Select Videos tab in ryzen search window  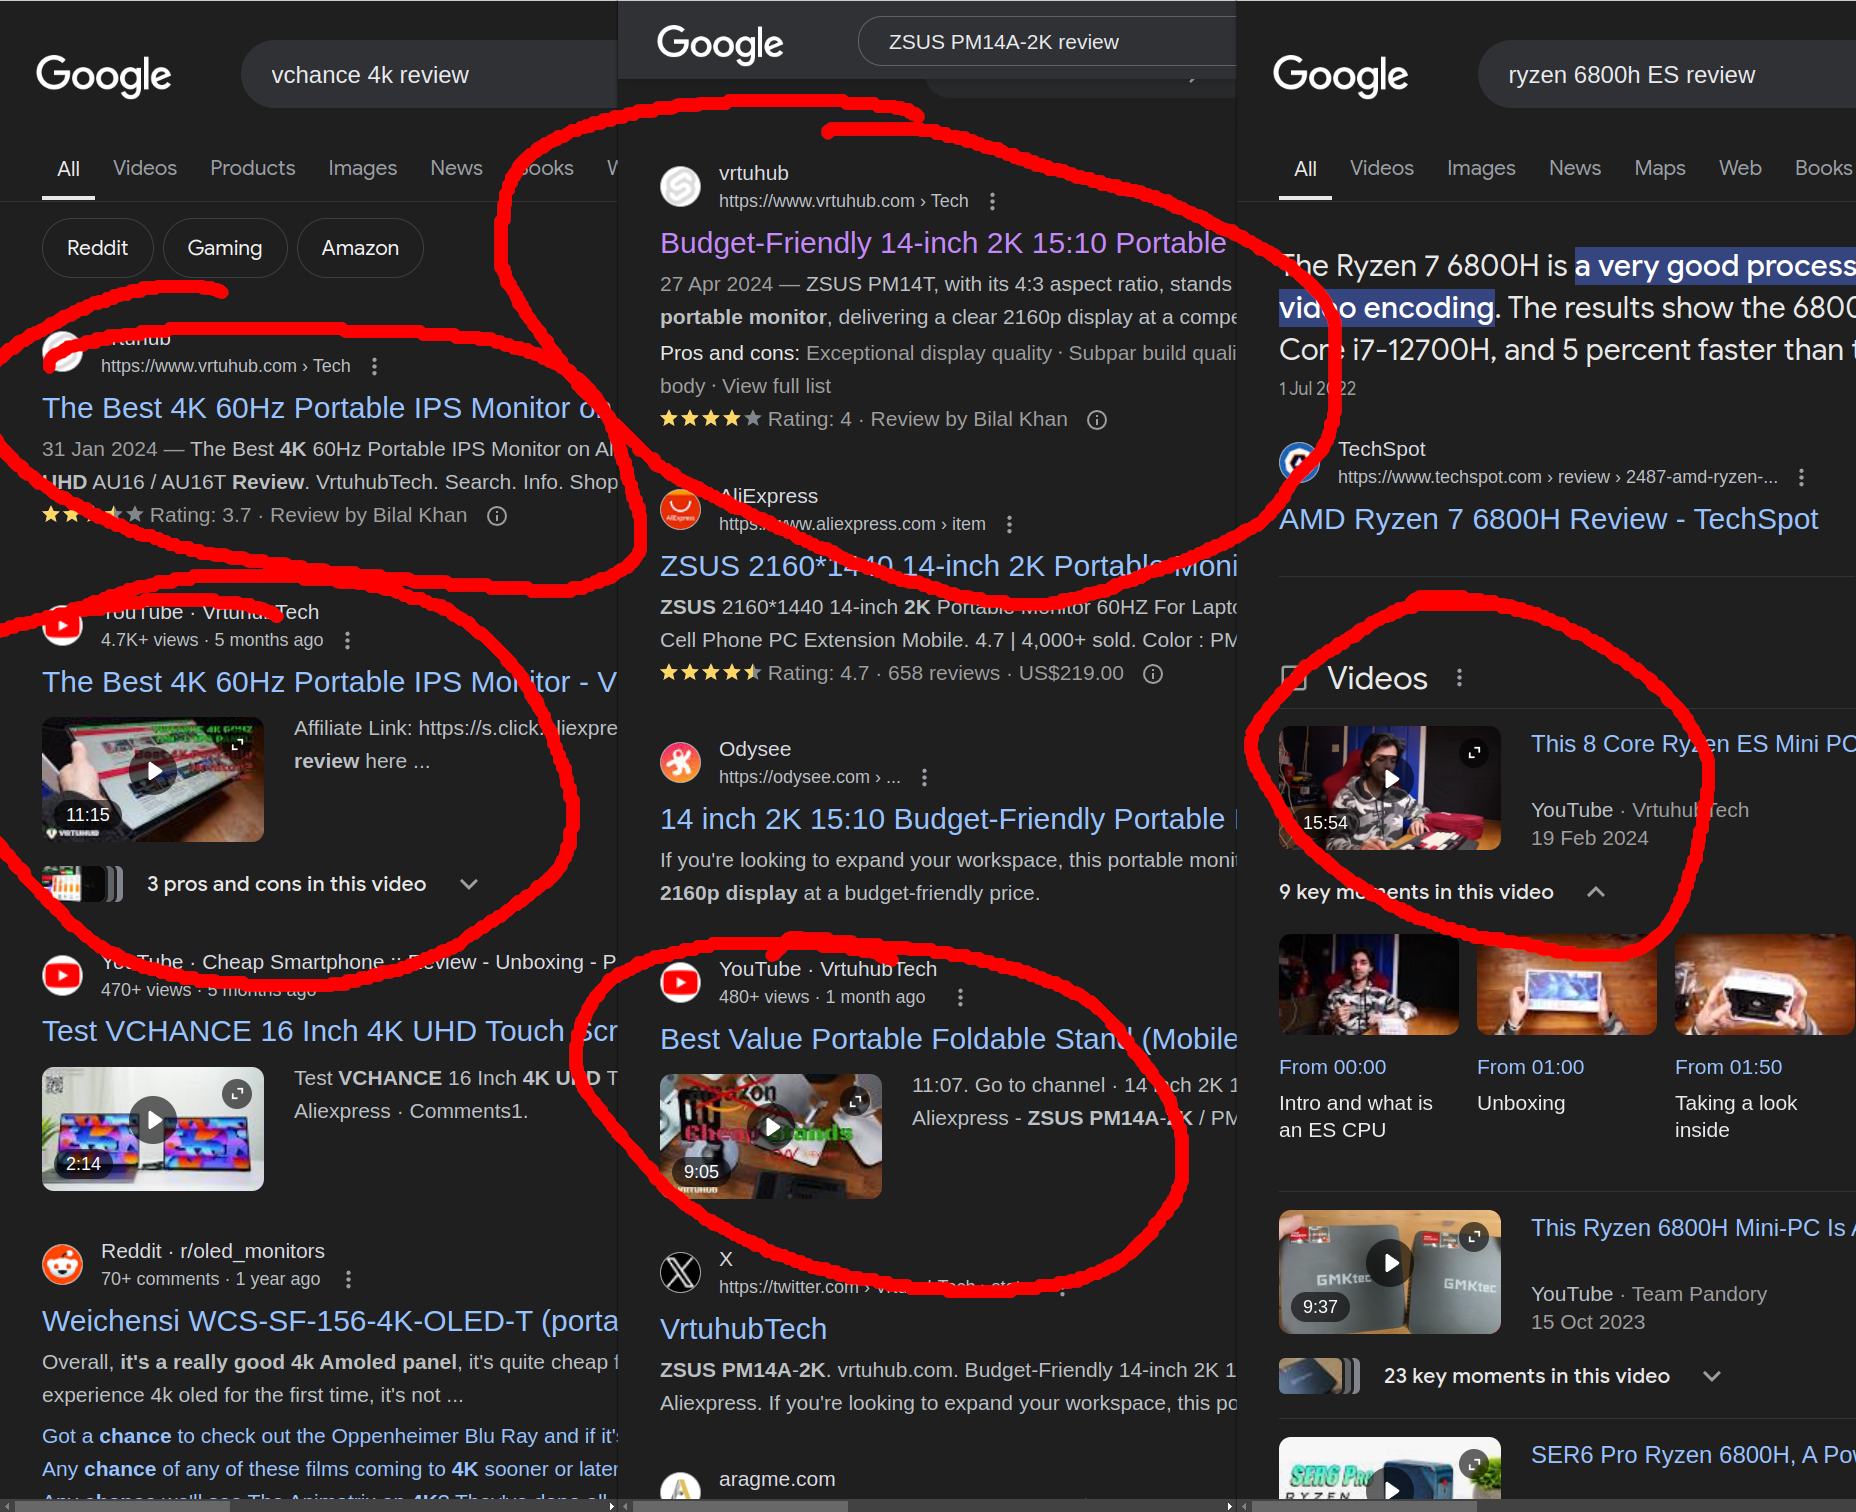[1381, 168]
